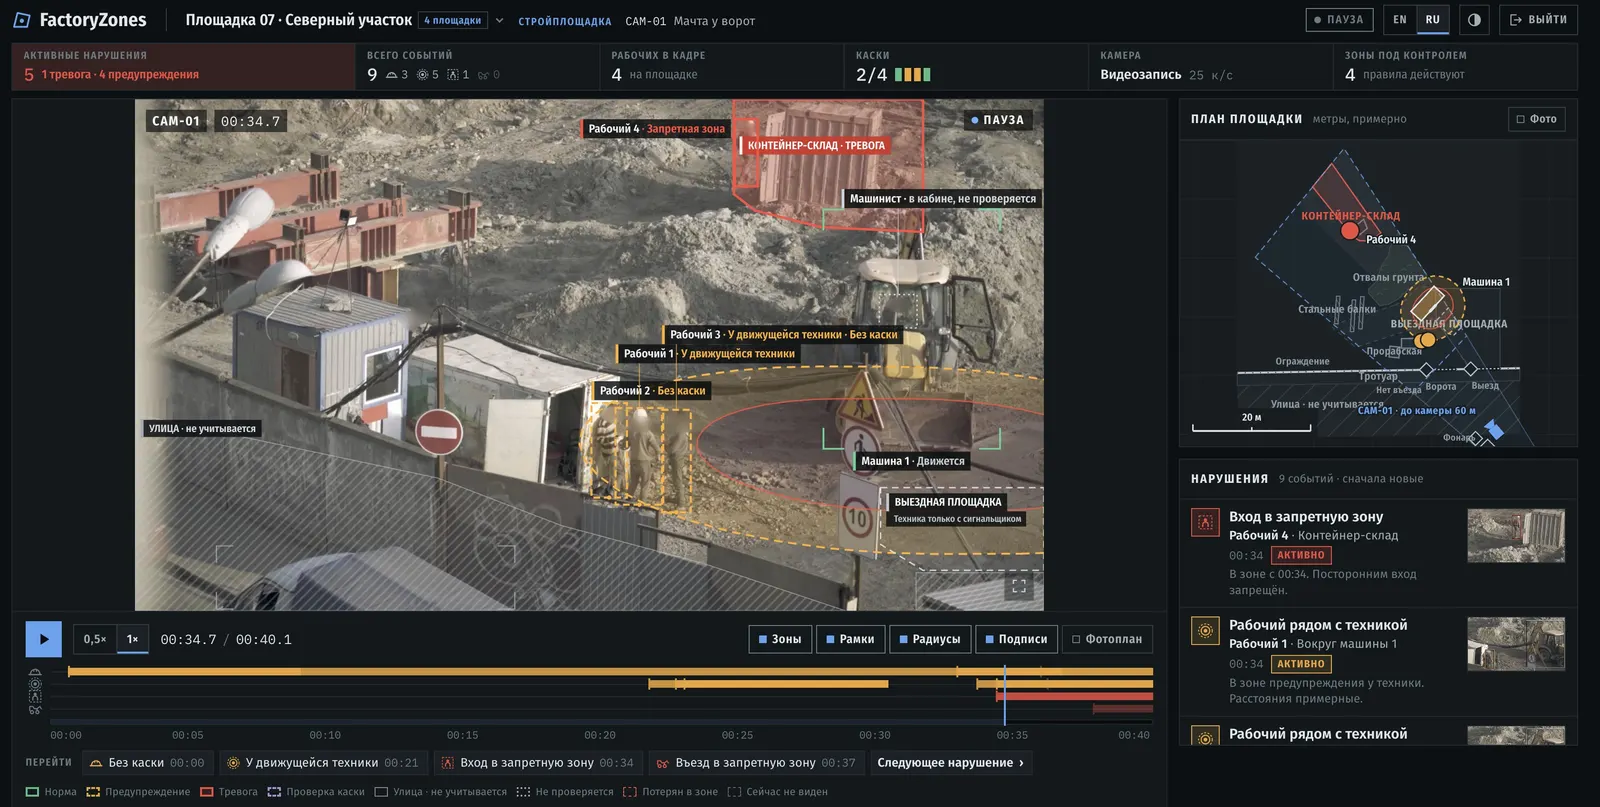Click the red Рабочий 4 dot on the plan

tap(1350, 231)
